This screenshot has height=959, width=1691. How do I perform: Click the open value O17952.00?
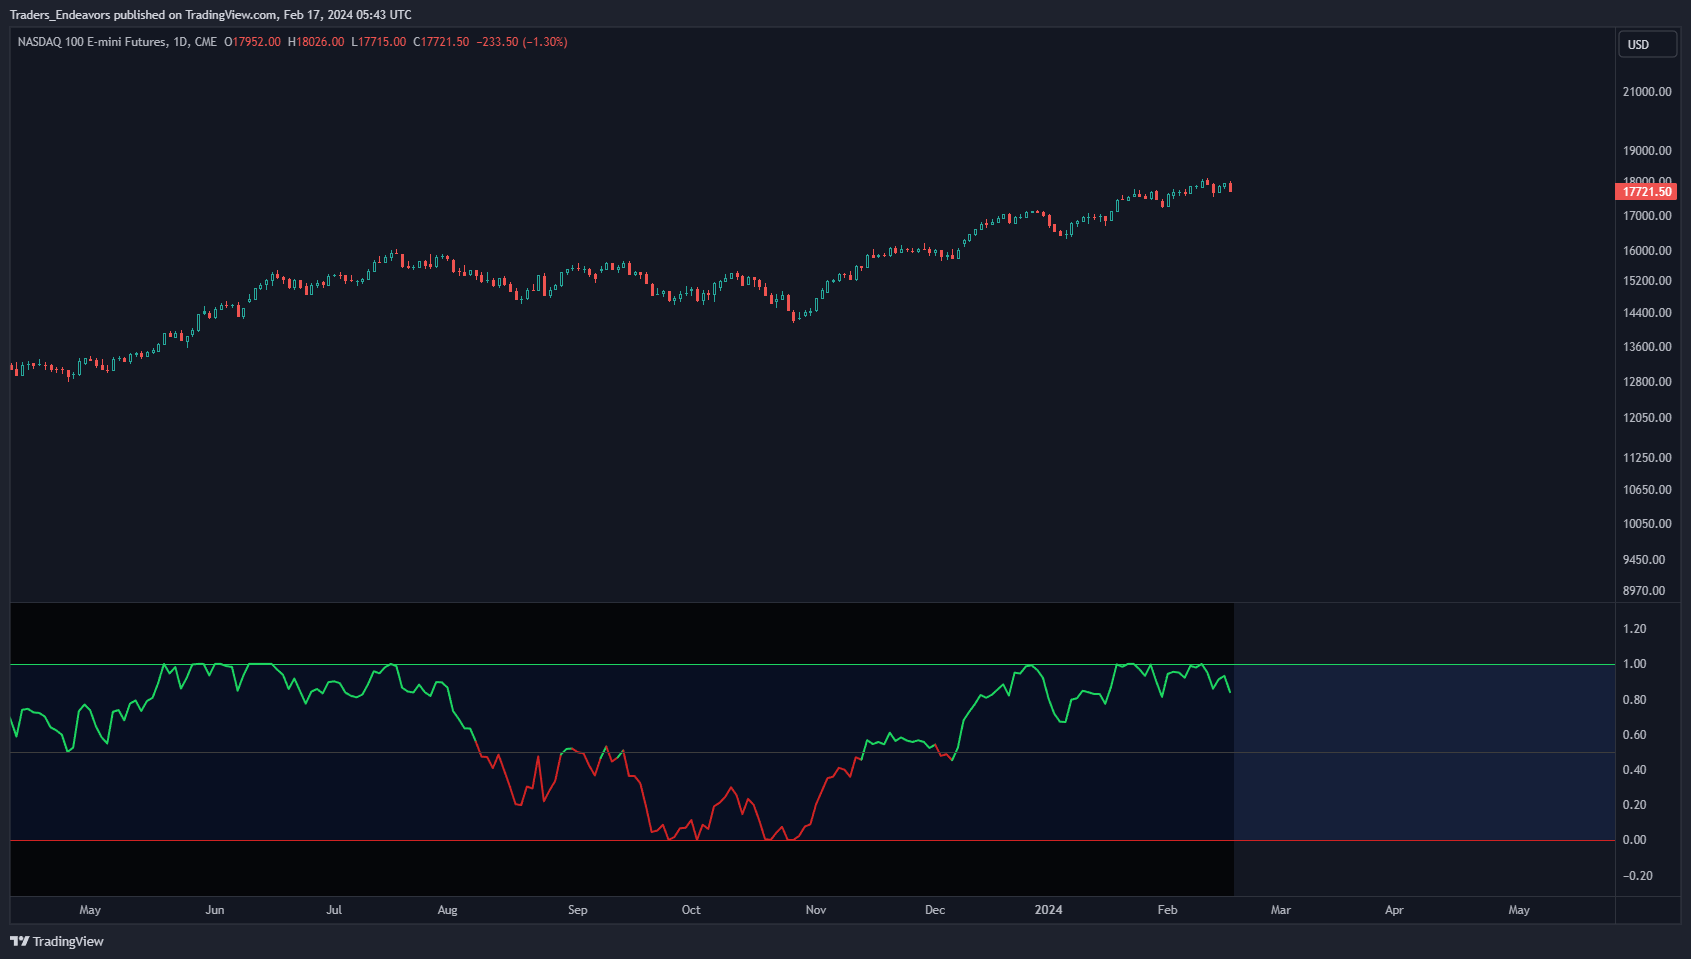pyautogui.click(x=252, y=42)
